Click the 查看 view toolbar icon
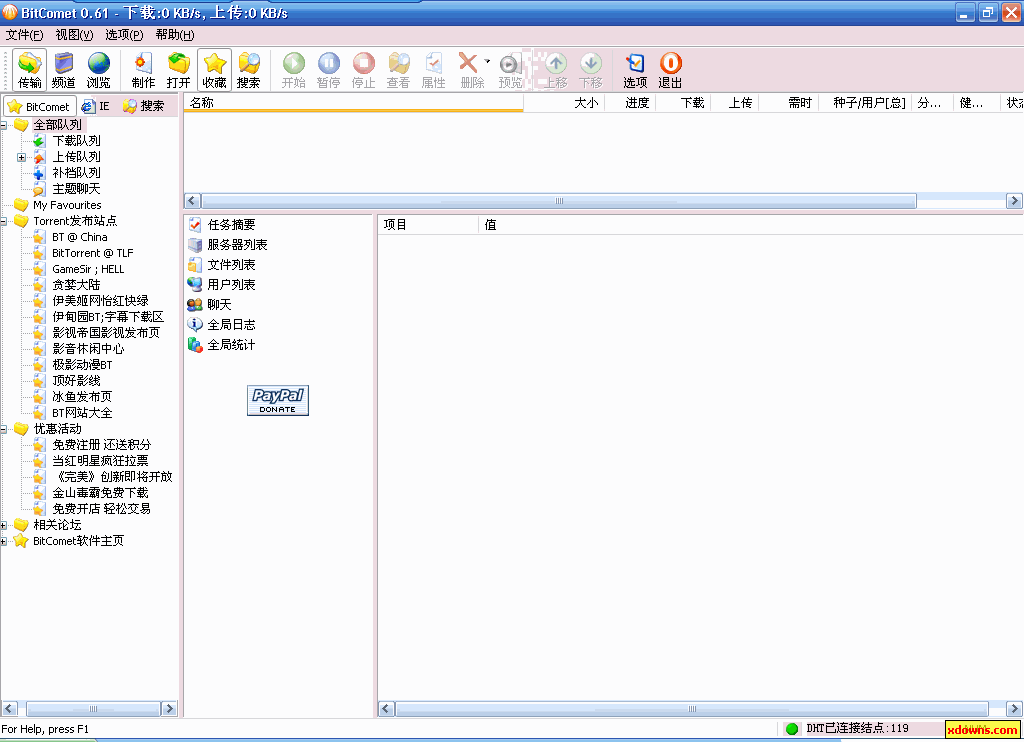The width and height of the screenshot is (1024, 742). click(398, 69)
